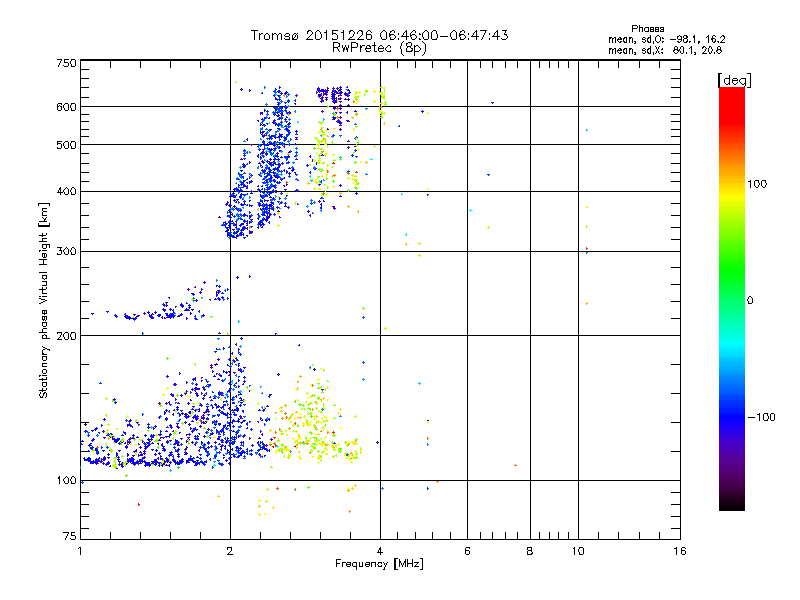Click the x-axis tick label "8"
The width and height of the screenshot is (800, 600).
click(530, 551)
